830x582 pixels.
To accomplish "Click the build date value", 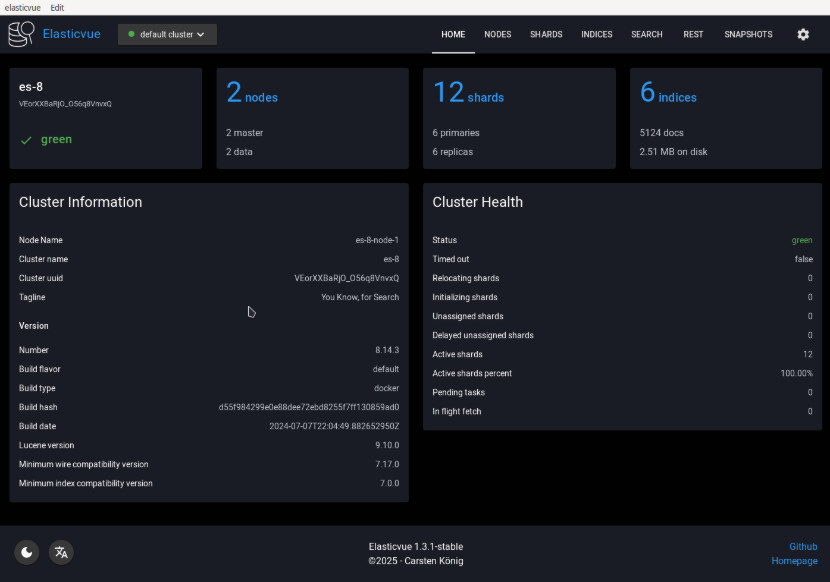I will (334, 426).
